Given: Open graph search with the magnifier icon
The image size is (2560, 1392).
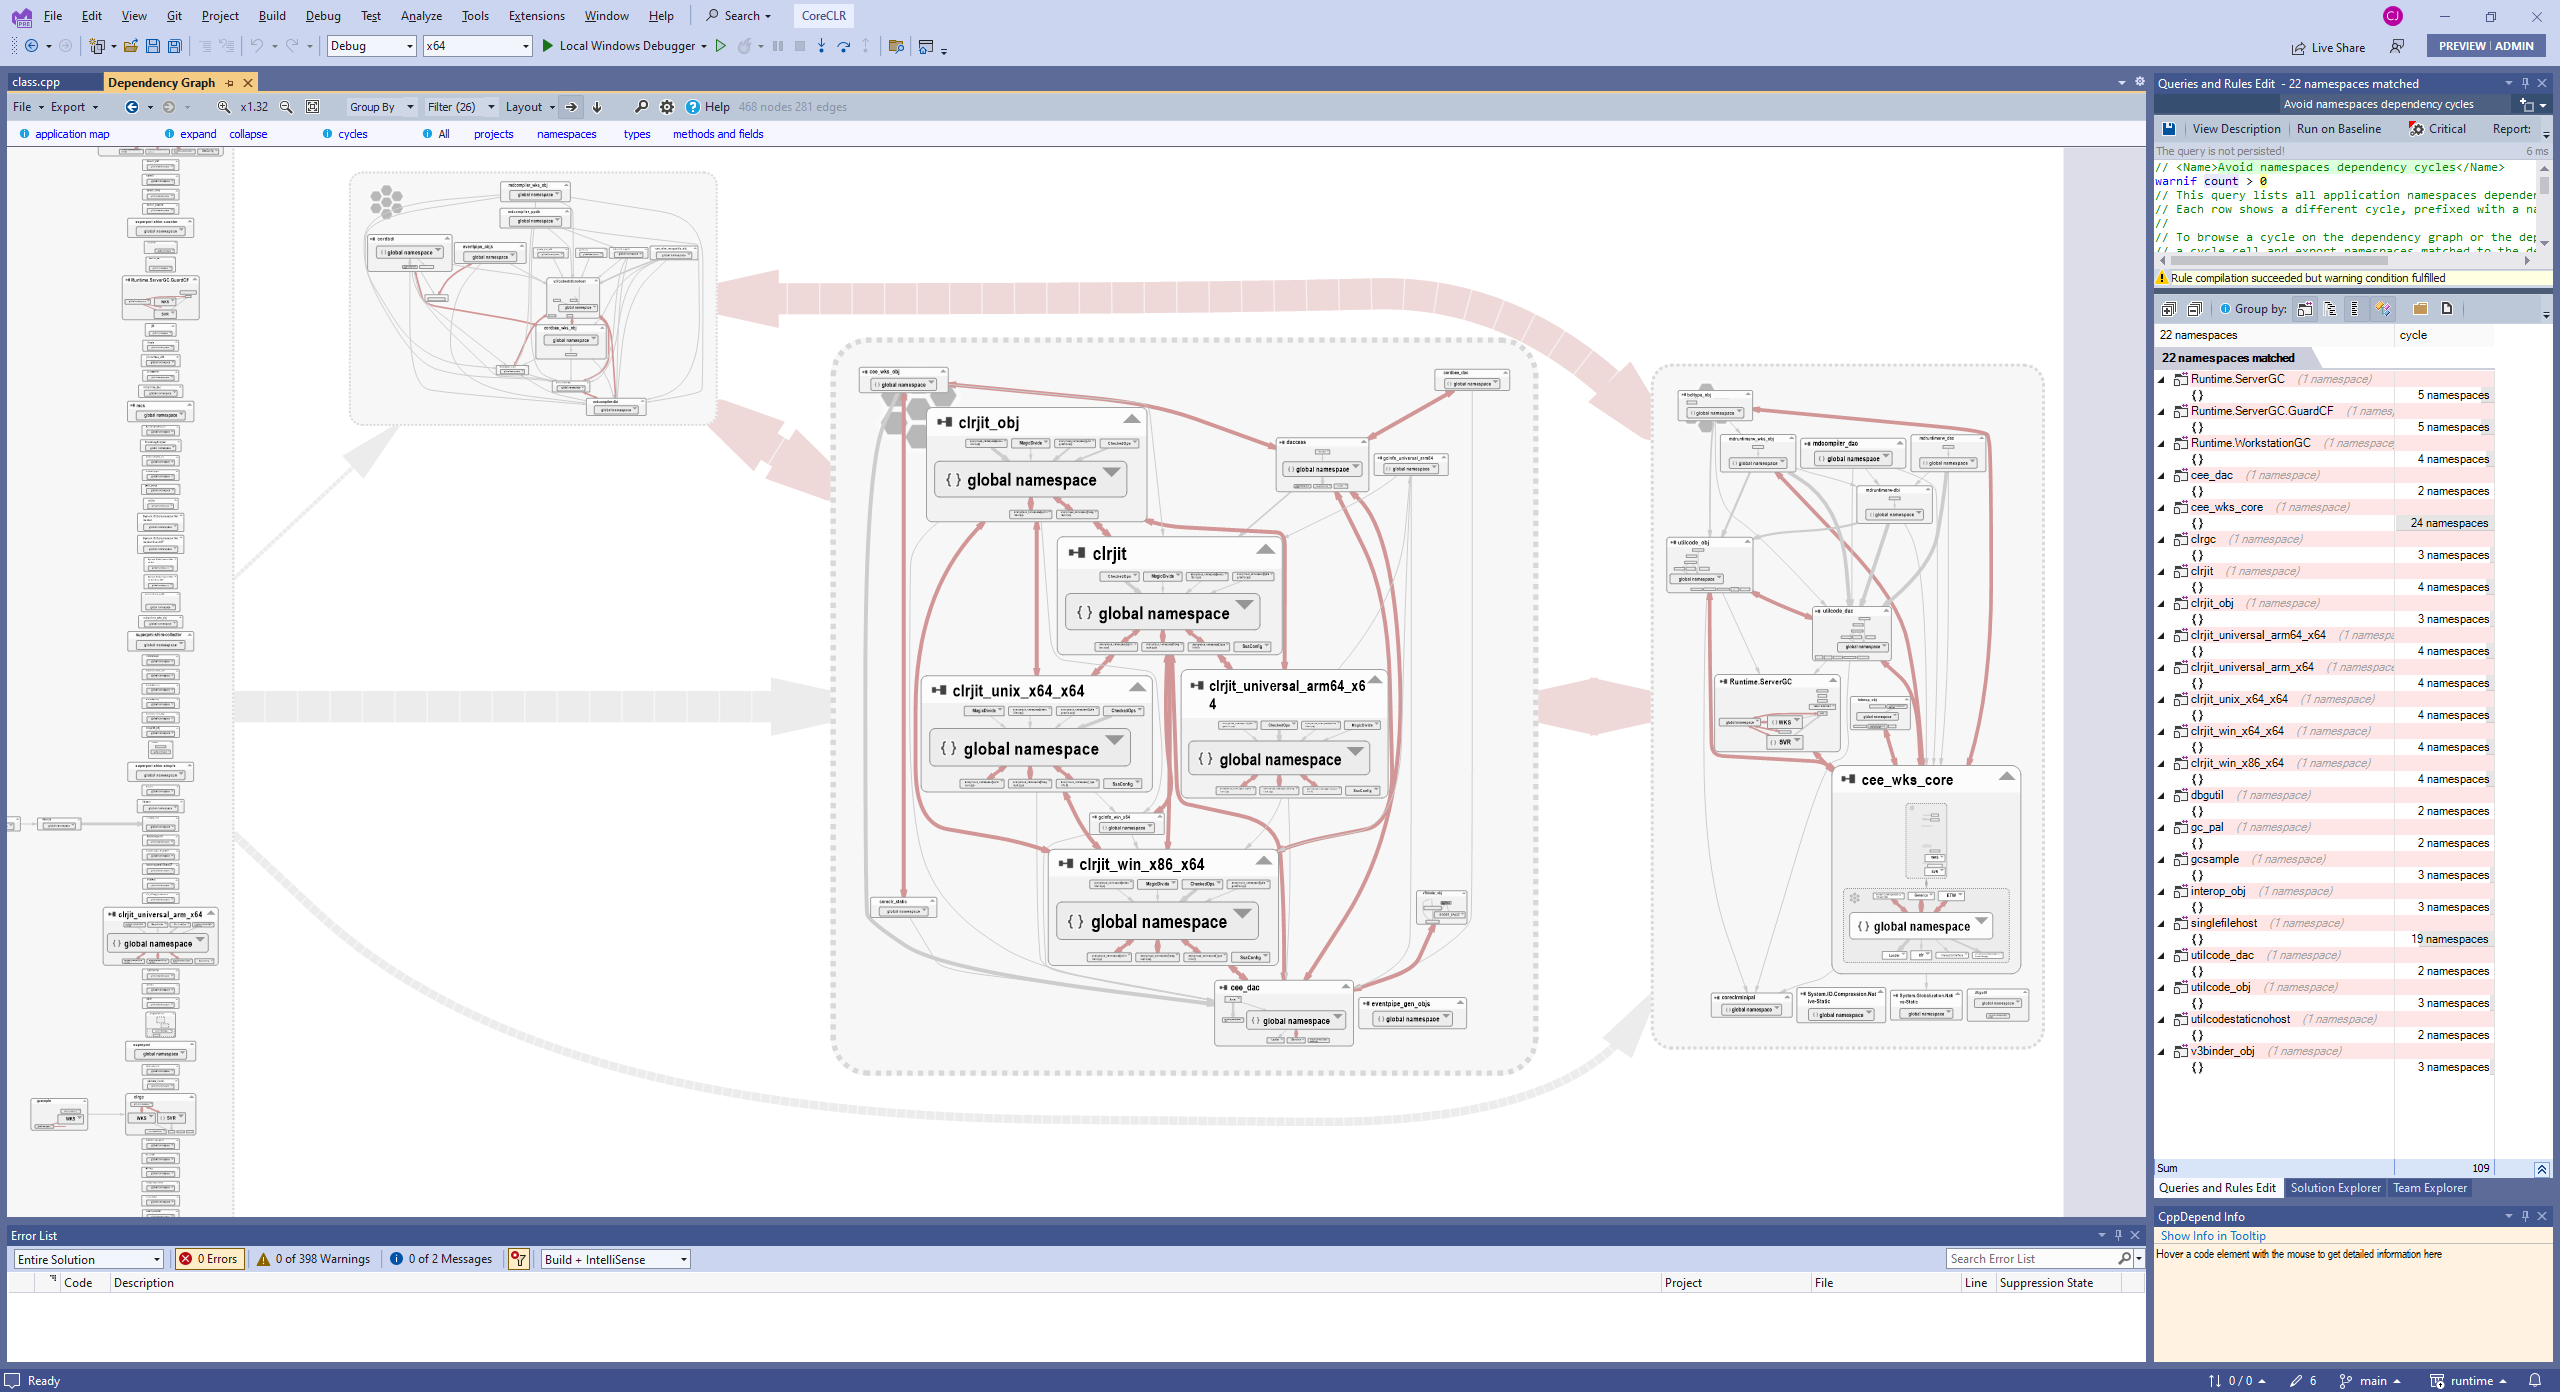Looking at the screenshot, I should (x=641, y=107).
